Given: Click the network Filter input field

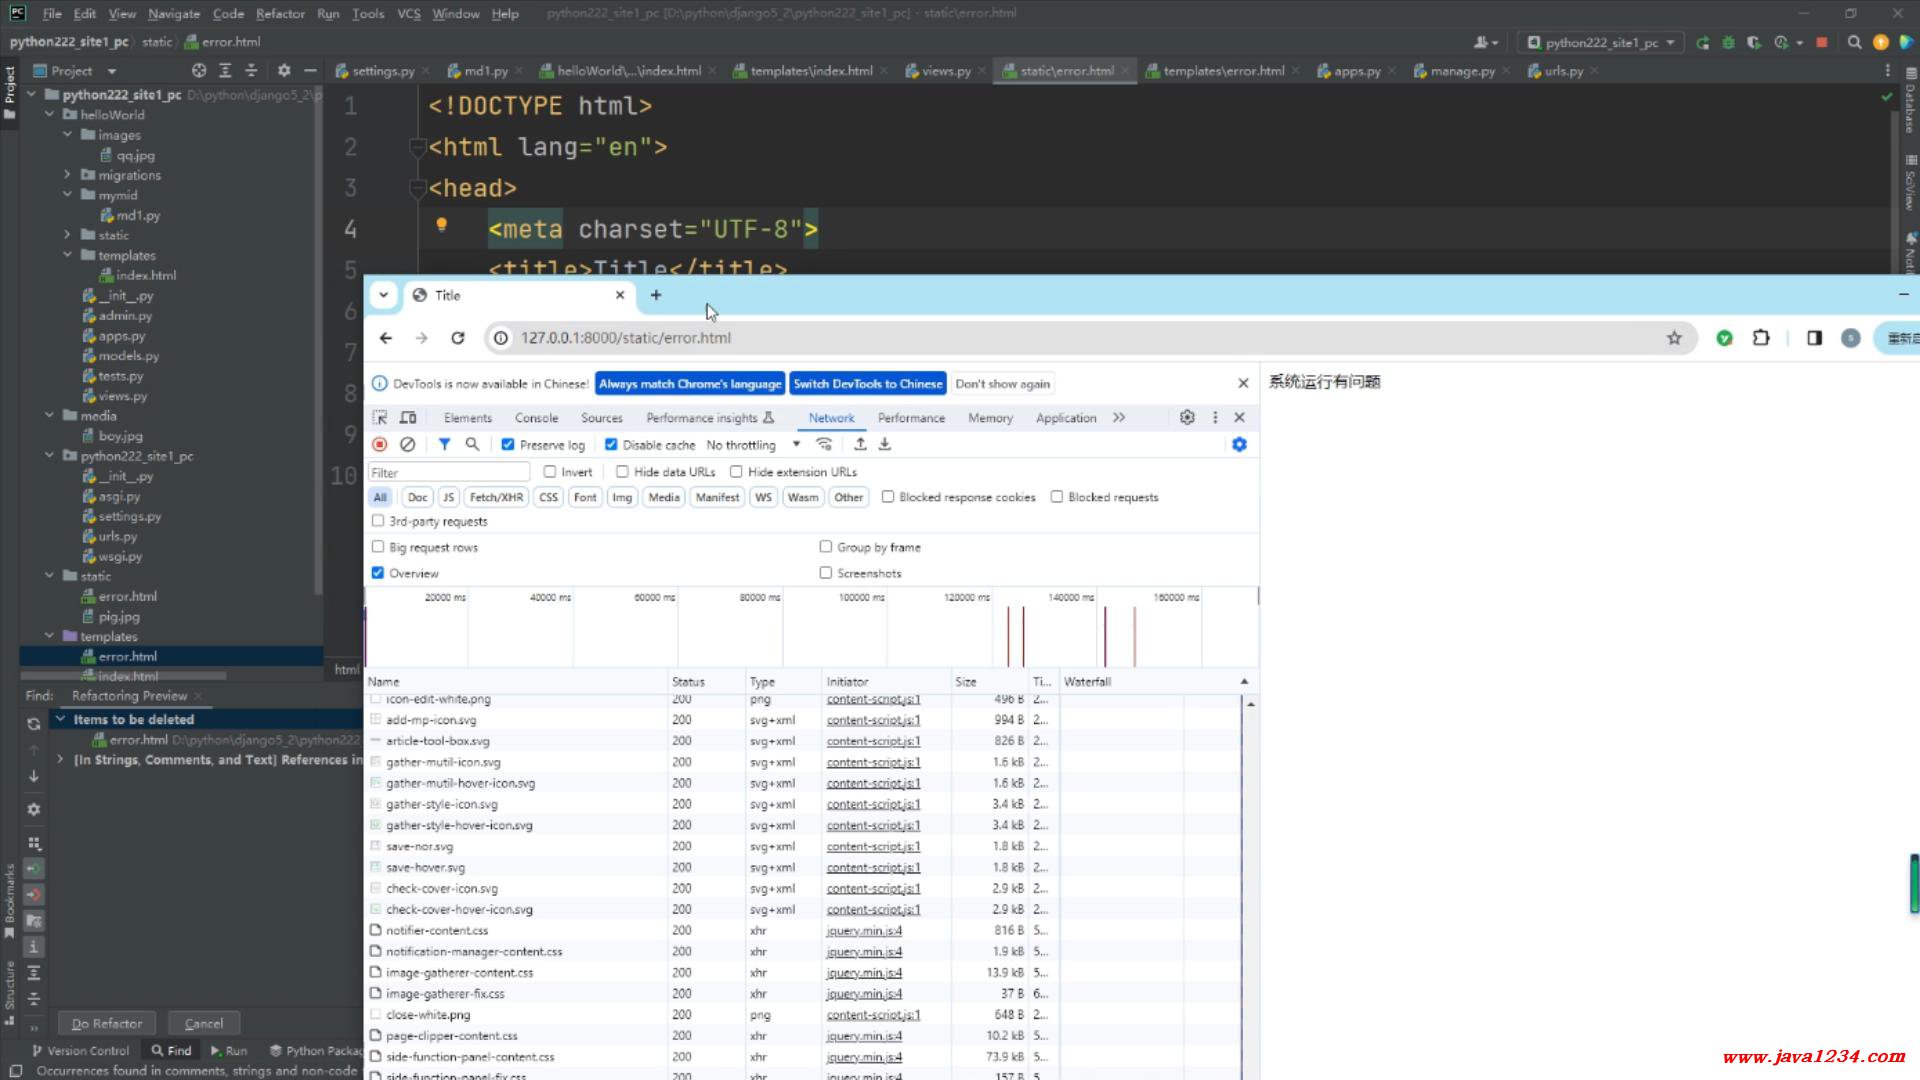Looking at the screenshot, I should pyautogui.click(x=449, y=472).
